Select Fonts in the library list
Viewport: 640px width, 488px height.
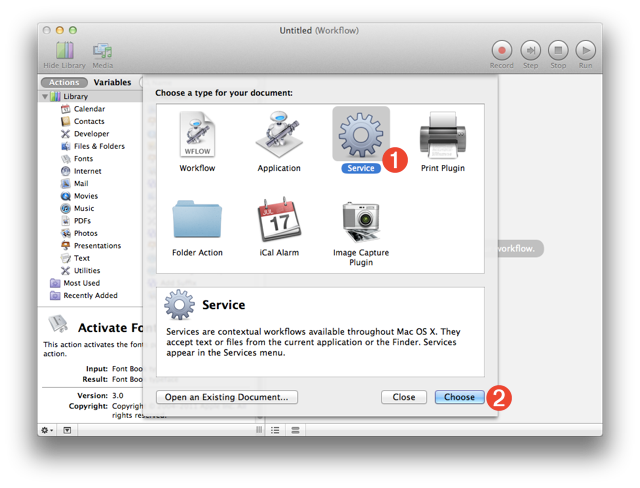[x=83, y=159]
